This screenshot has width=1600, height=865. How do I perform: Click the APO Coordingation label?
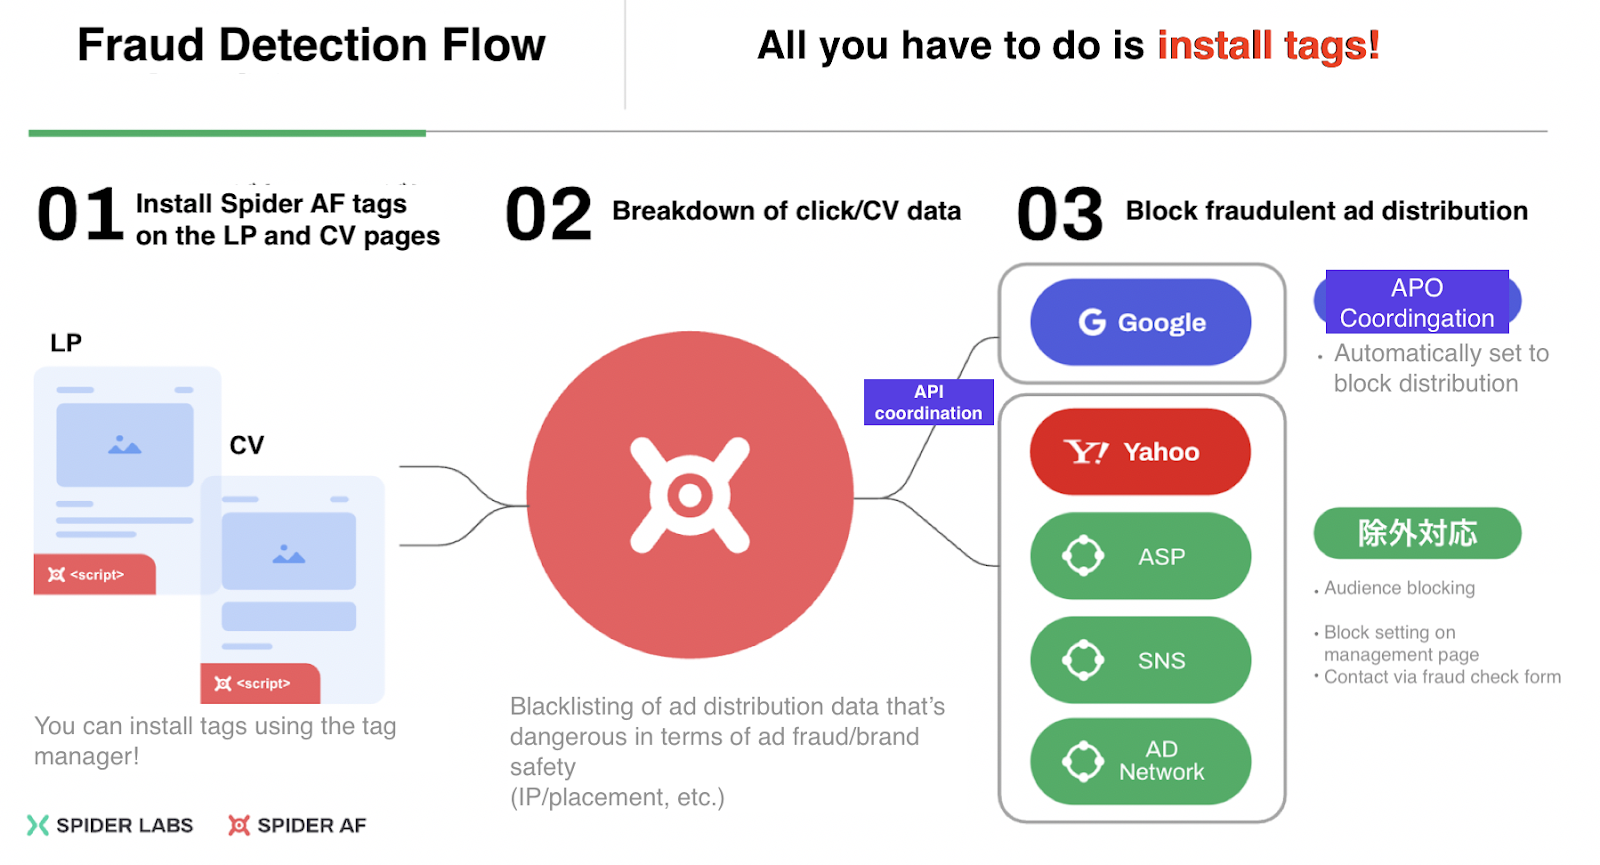1417,302
